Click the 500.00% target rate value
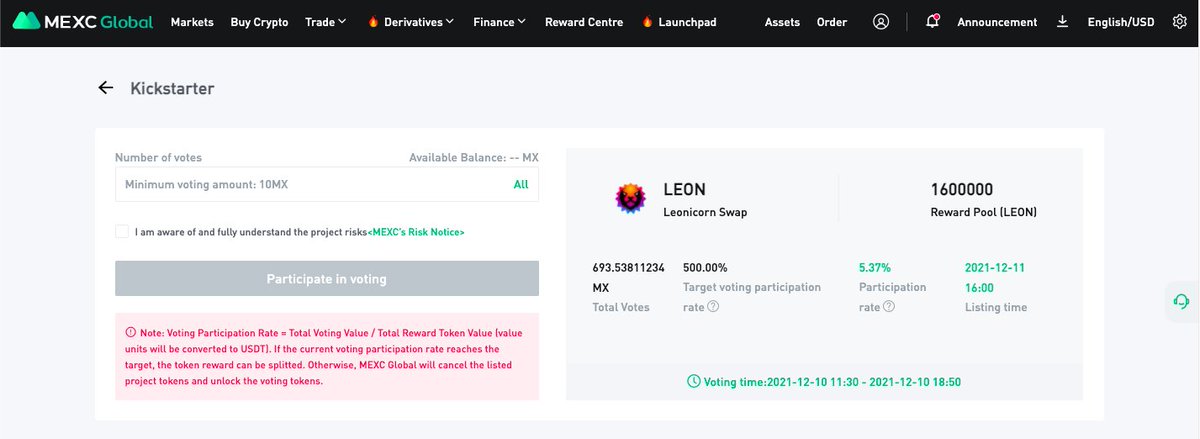The height and width of the screenshot is (439, 1200). coord(705,268)
